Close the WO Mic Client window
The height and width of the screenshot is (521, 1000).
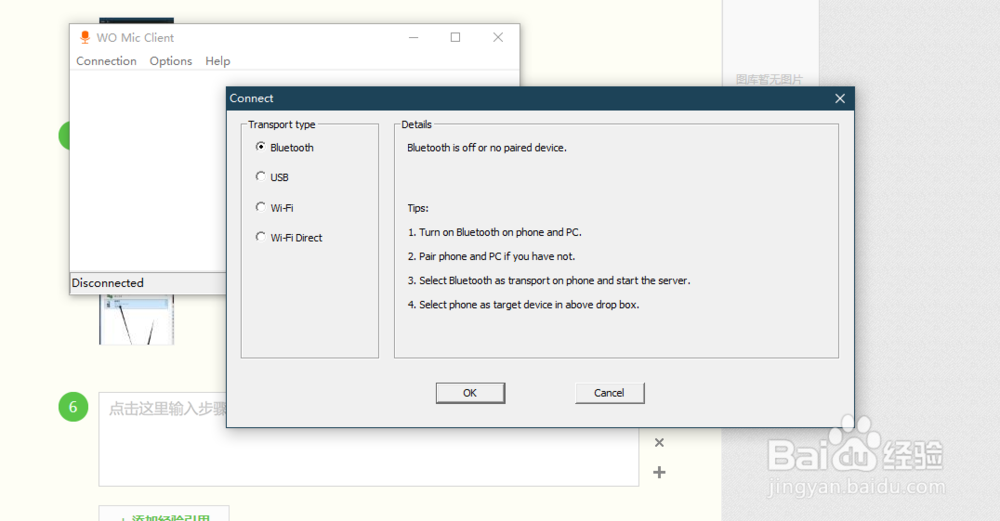click(498, 38)
